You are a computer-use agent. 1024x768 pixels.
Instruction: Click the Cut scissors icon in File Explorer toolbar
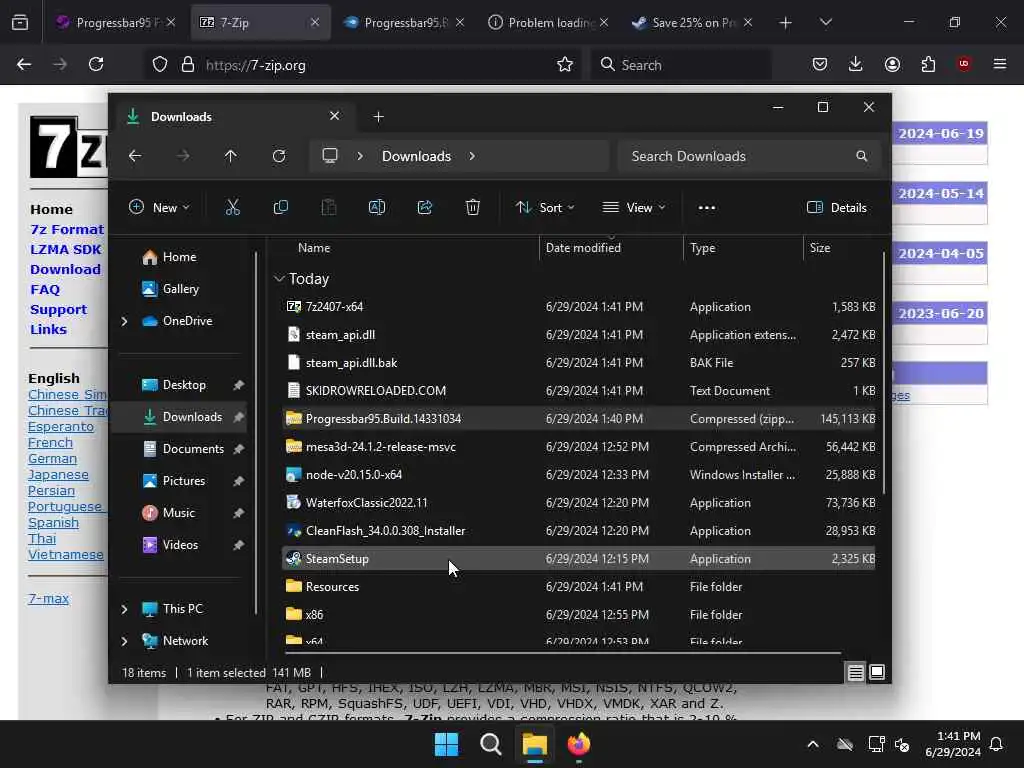pos(232,208)
